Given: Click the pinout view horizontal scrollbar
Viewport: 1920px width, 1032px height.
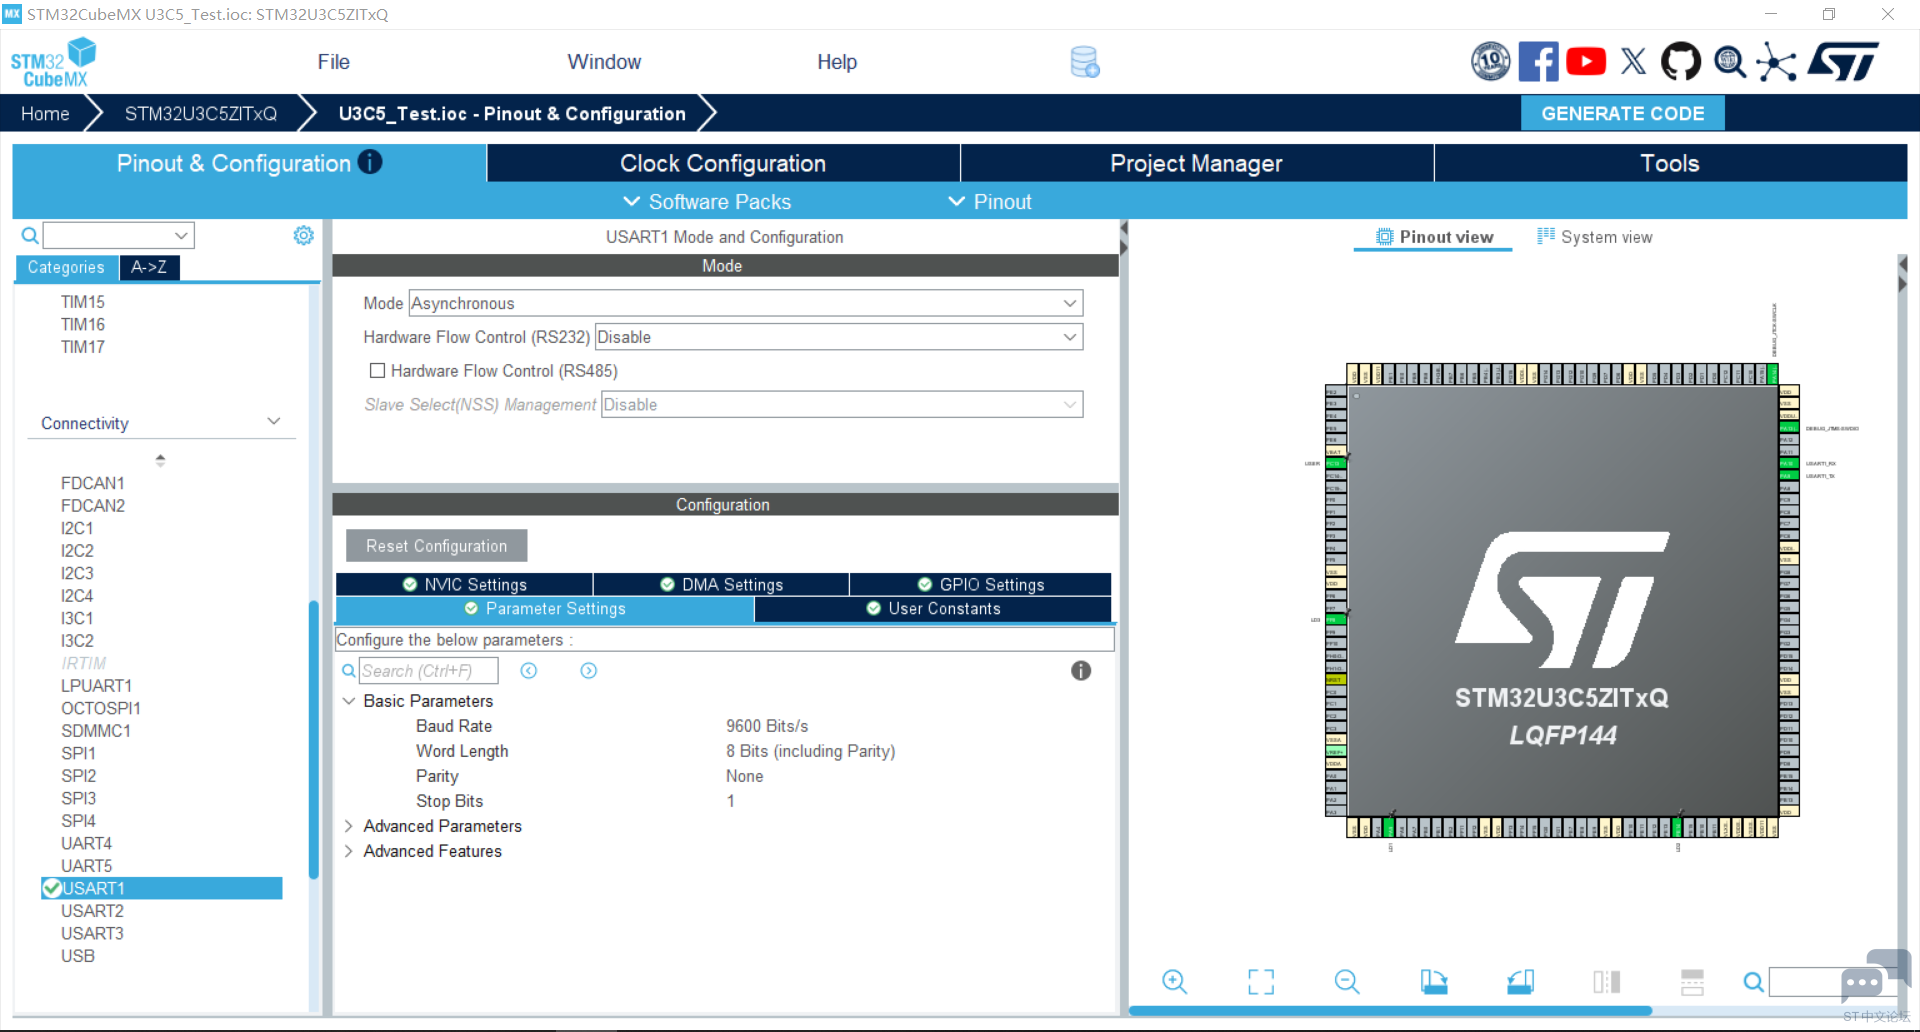Looking at the screenshot, I should pos(1390,1011).
